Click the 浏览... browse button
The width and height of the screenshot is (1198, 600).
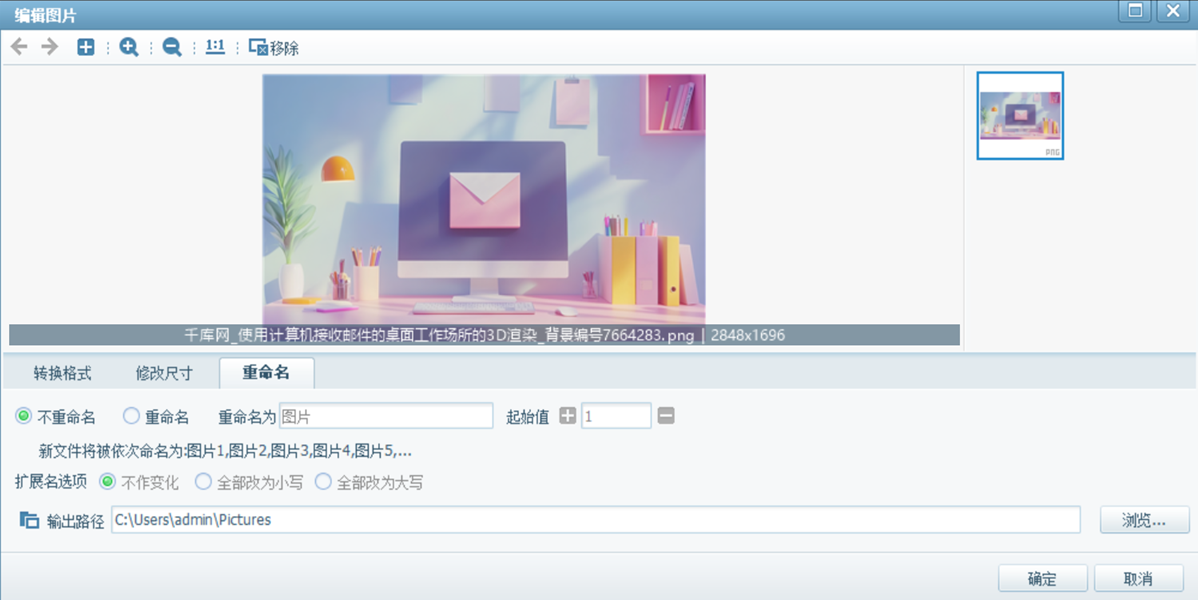point(1144,520)
